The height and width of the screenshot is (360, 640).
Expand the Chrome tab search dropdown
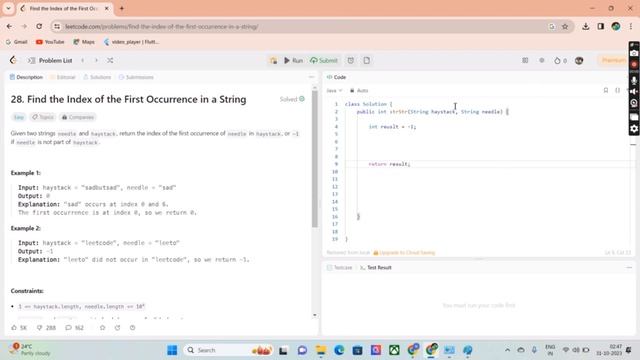[8, 8]
